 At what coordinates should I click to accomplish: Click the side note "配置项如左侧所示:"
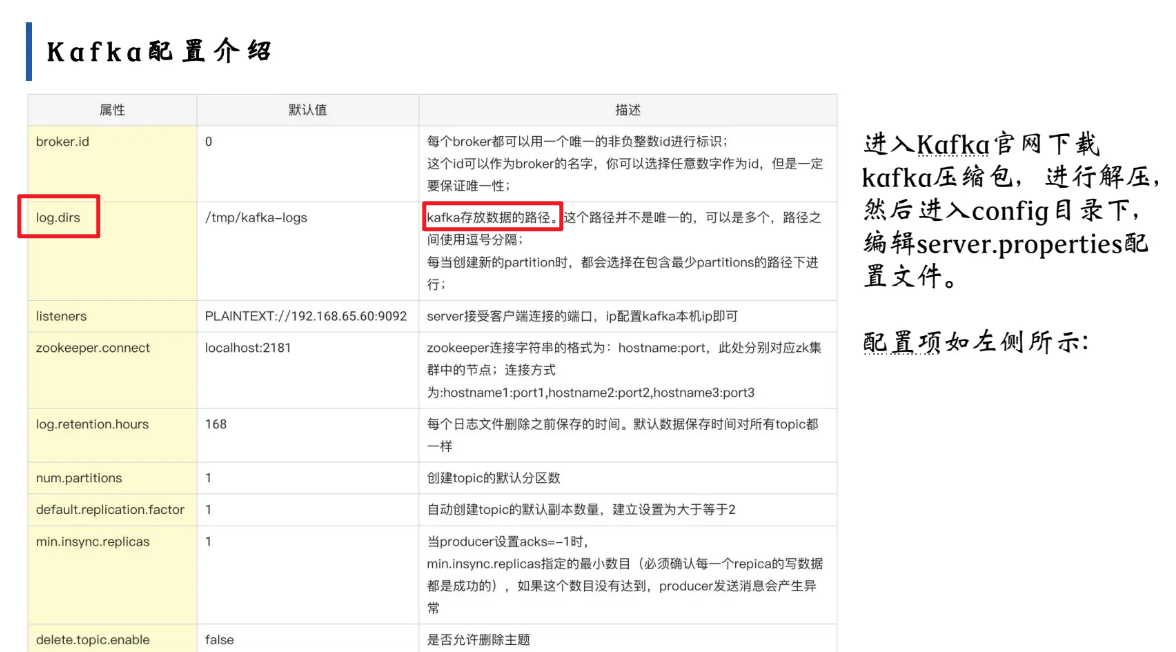pos(976,342)
